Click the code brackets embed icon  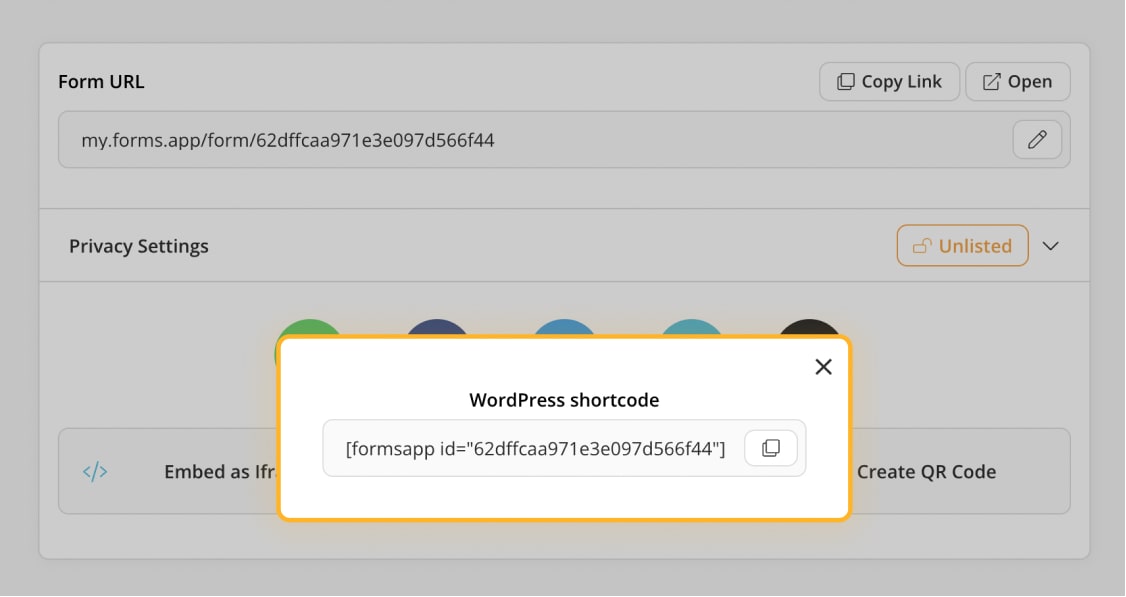click(x=95, y=472)
